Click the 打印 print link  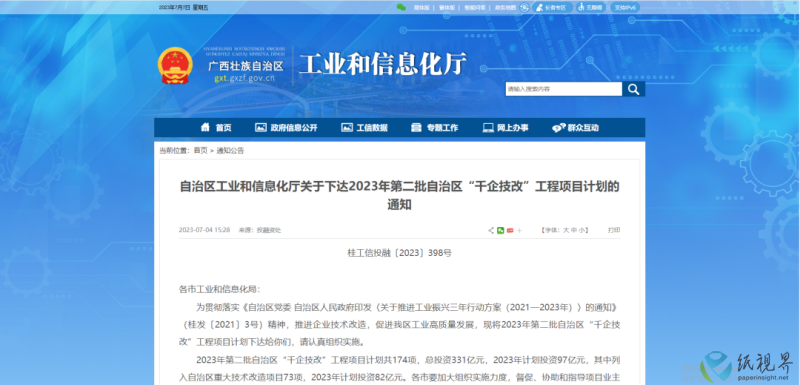click(614, 230)
